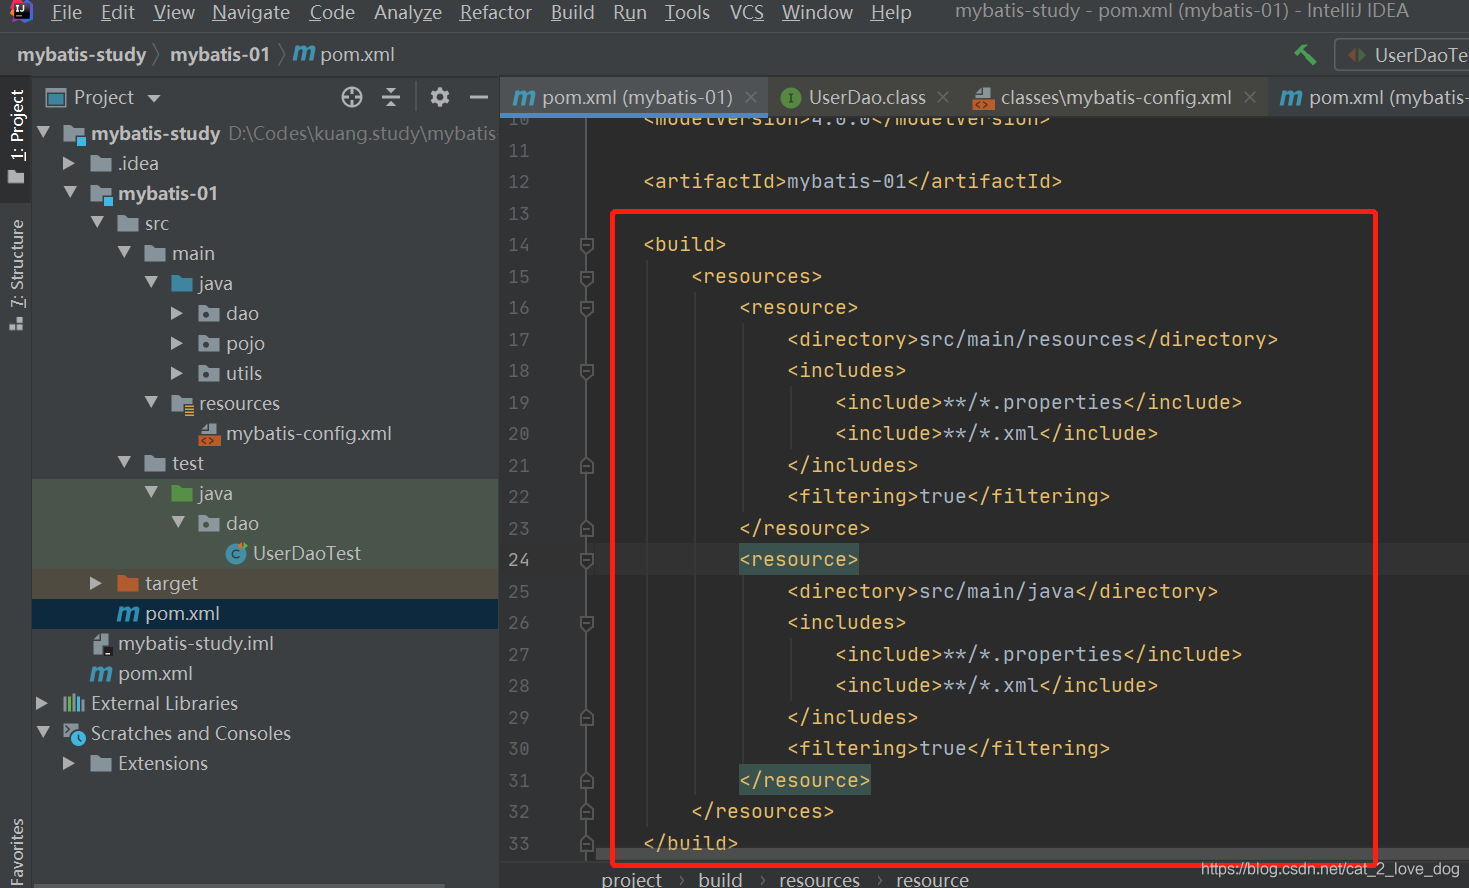
Task: Click the fold marker at line 18 gutter
Action: click(x=587, y=371)
